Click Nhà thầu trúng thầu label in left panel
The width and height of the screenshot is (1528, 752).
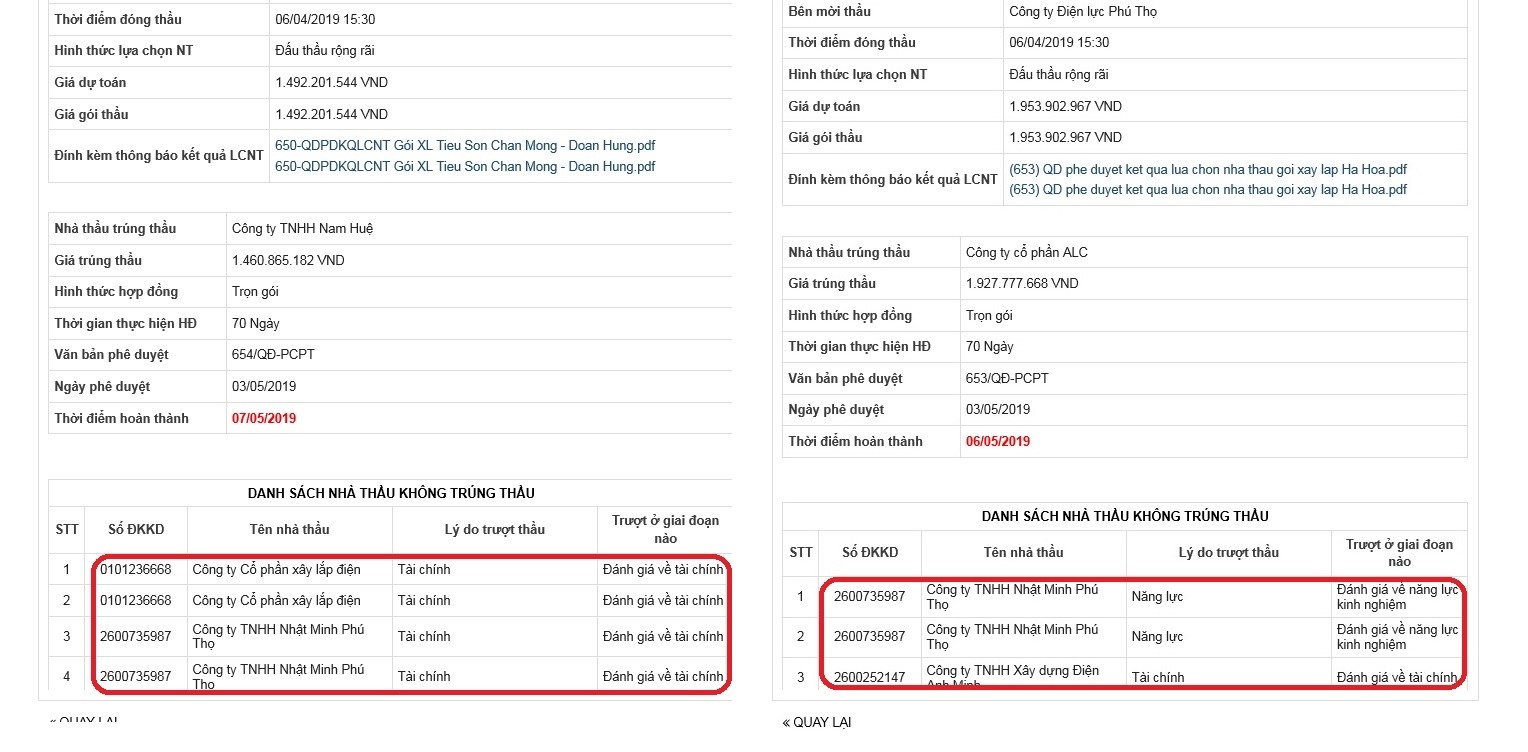click(x=115, y=229)
